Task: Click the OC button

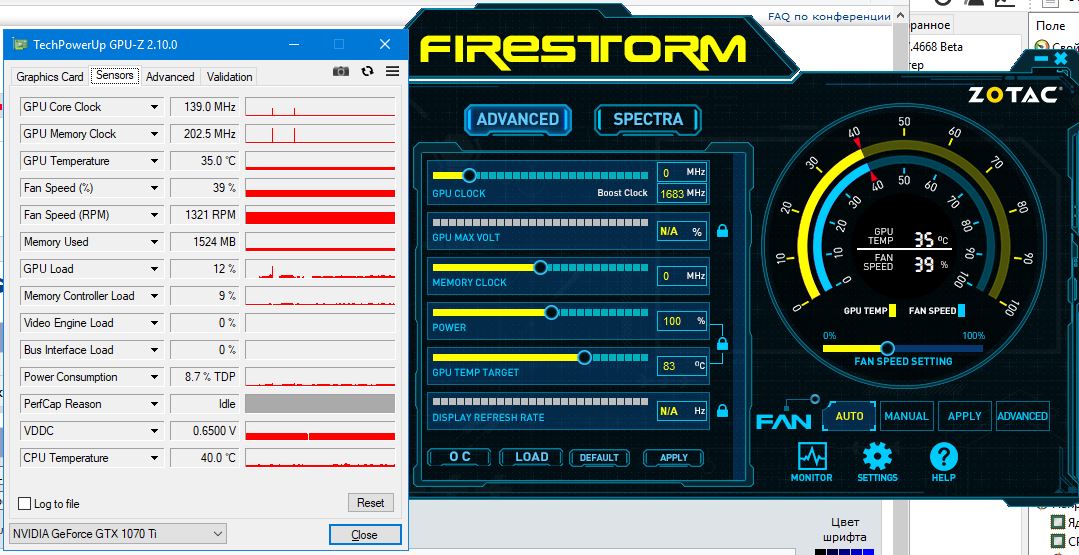Action: click(460, 457)
